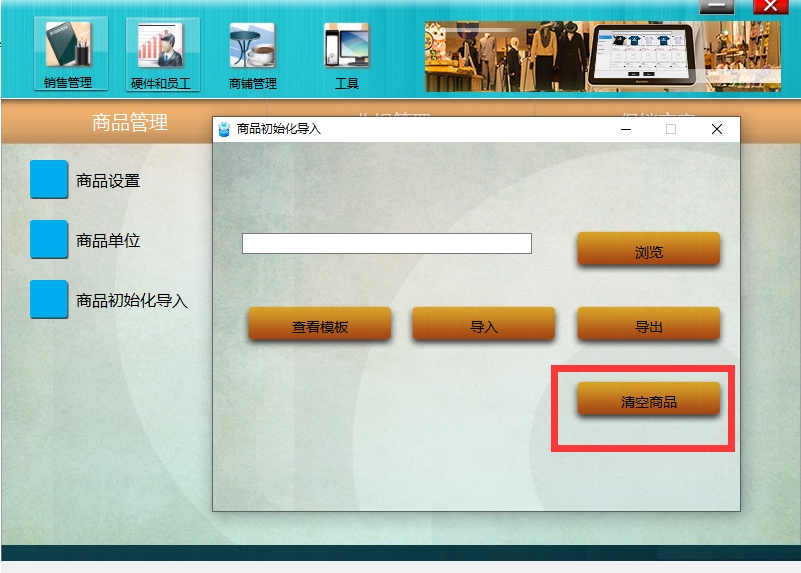The width and height of the screenshot is (801, 573).
Task: Minimize the 商品初始化导入 dialog
Action: (626, 129)
